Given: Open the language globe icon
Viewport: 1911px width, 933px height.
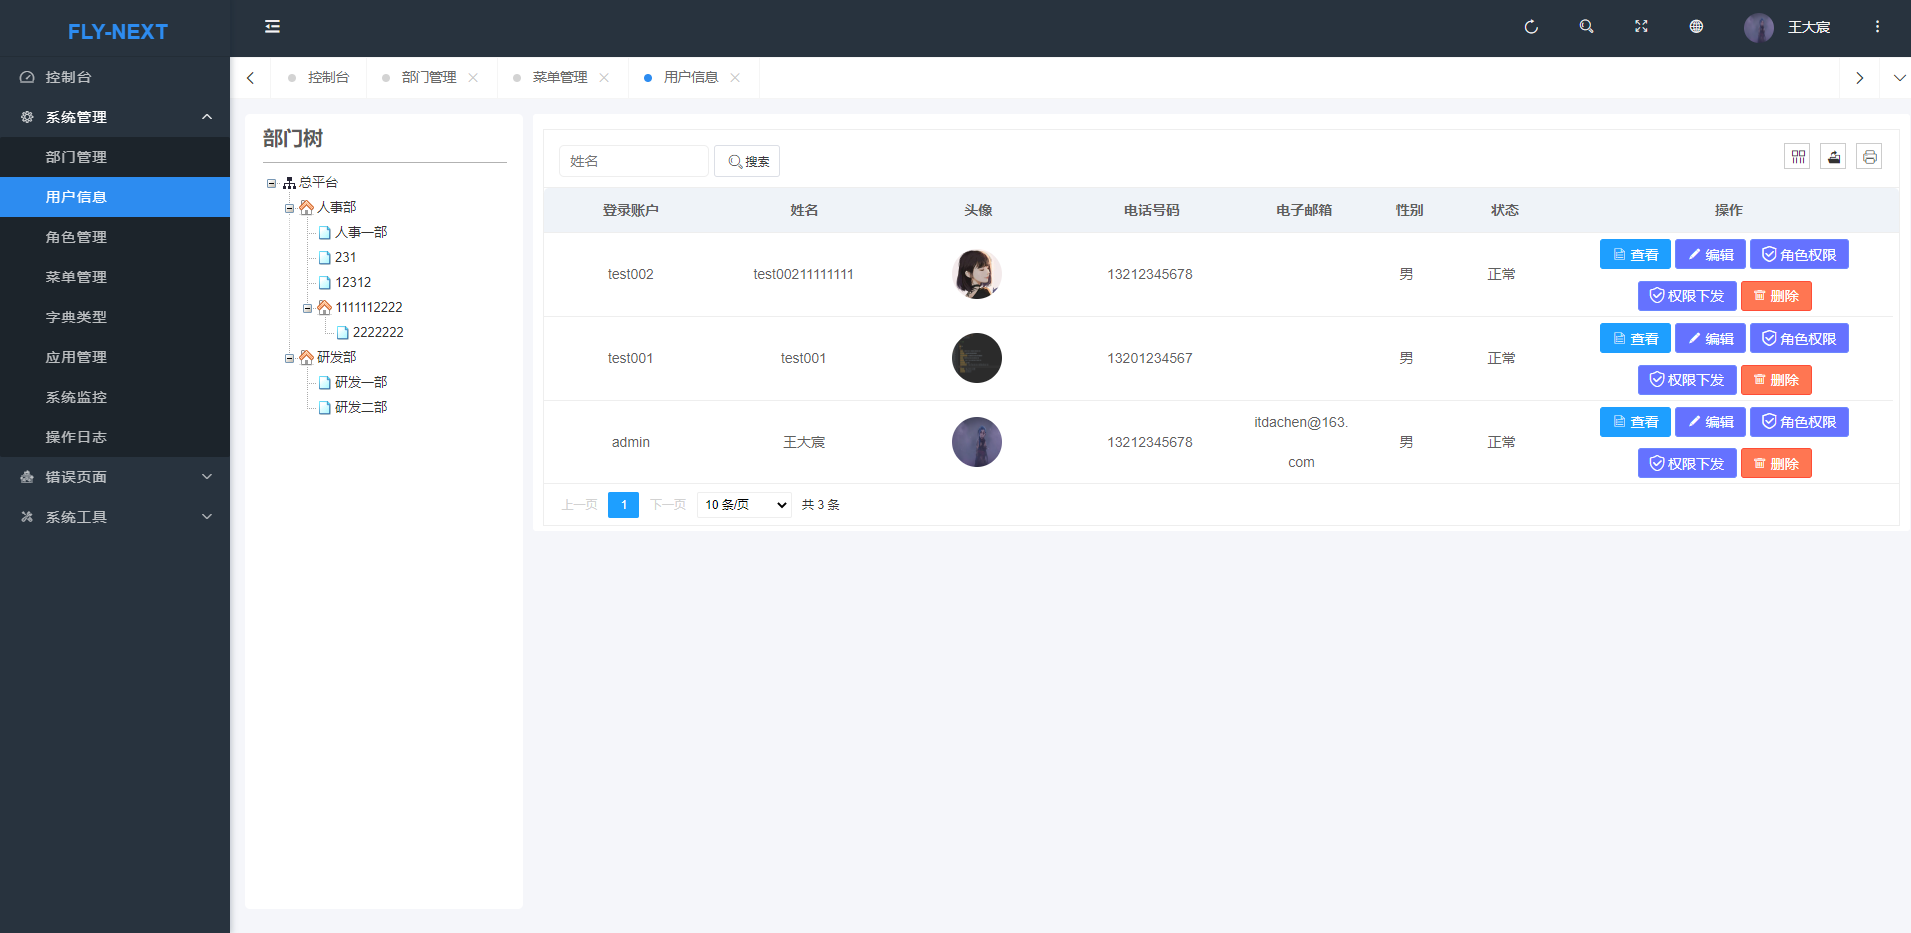Looking at the screenshot, I should coord(1696,27).
